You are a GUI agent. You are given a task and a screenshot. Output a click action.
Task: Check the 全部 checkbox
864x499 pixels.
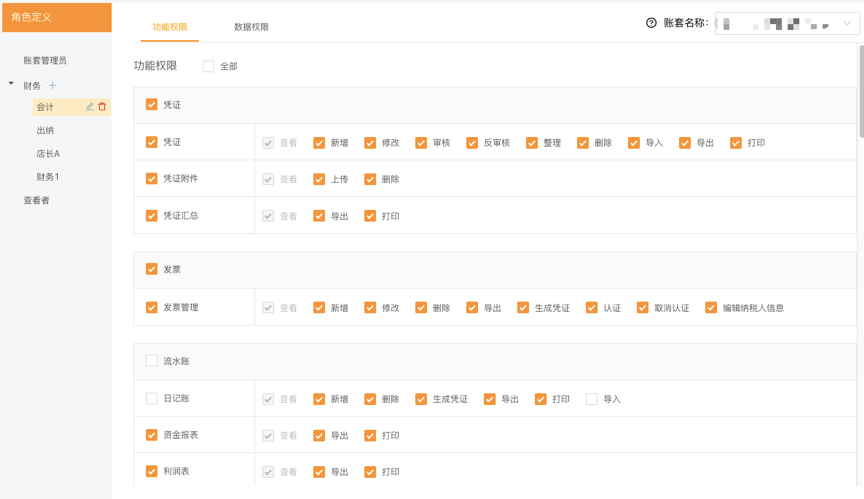209,67
